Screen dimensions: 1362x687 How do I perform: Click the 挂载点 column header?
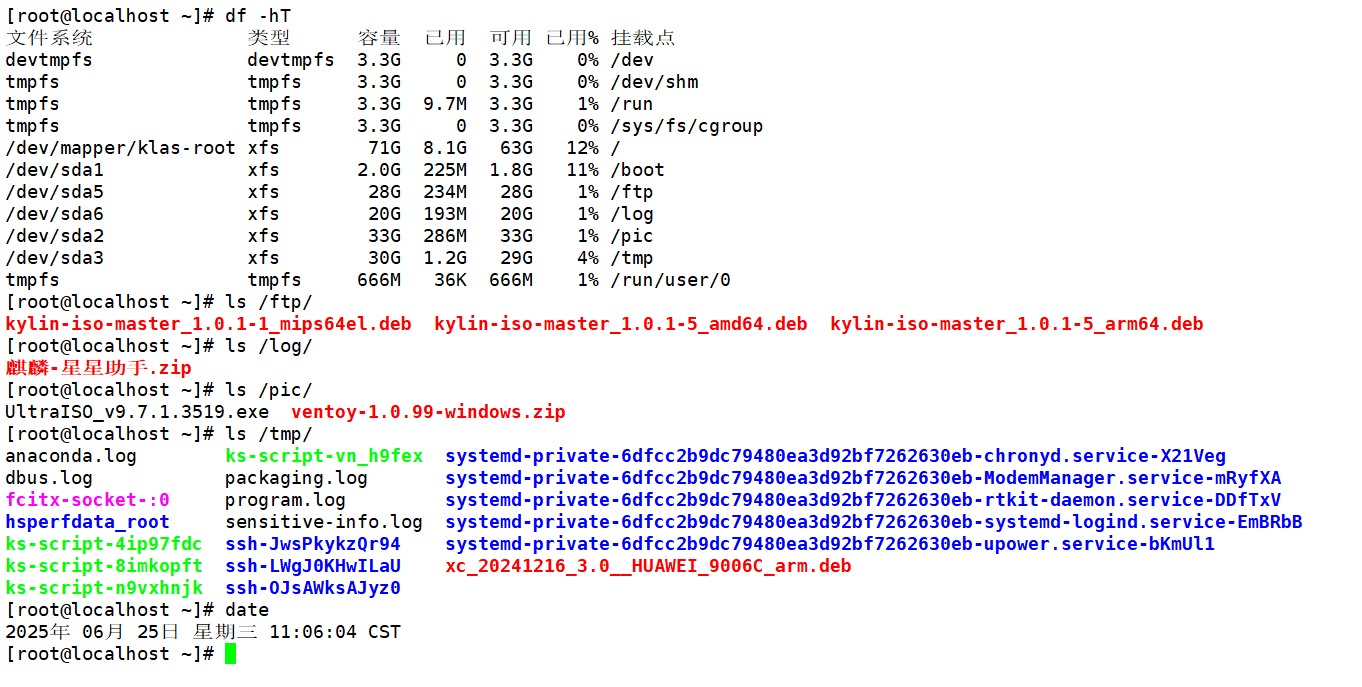(x=643, y=38)
